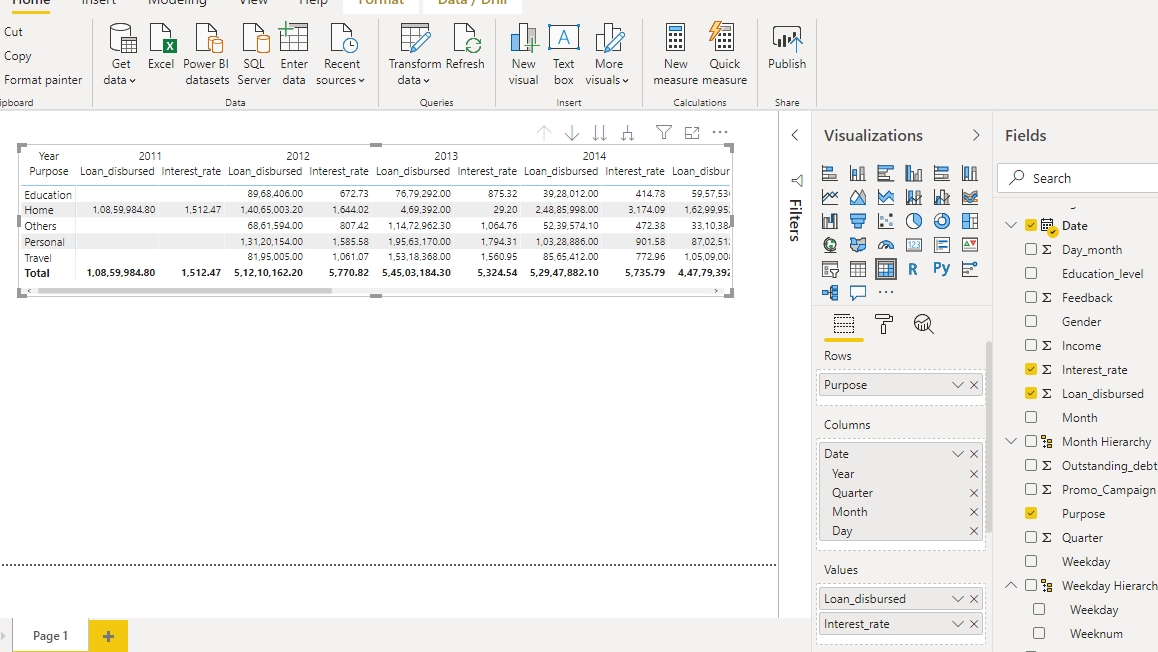Click Format painter in clipboard
Image resolution: width=1158 pixels, height=652 pixels.
pyautogui.click(x=43, y=80)
